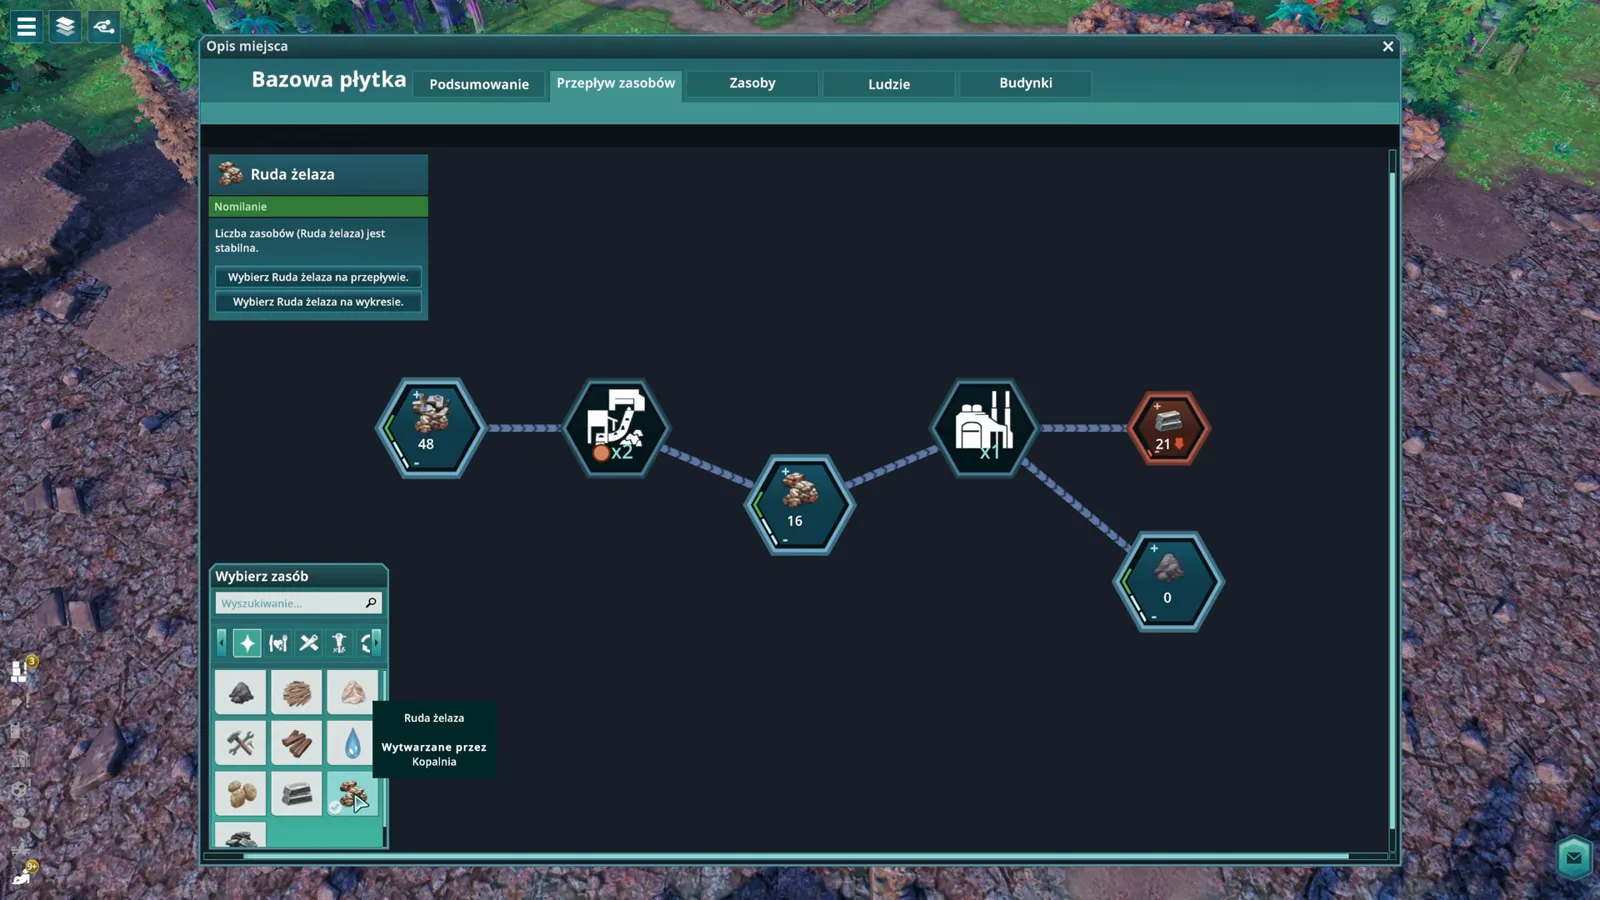1600x900 pixels.
Task: Select the iron ore node showing 48
Action: [x=430, y=428]
